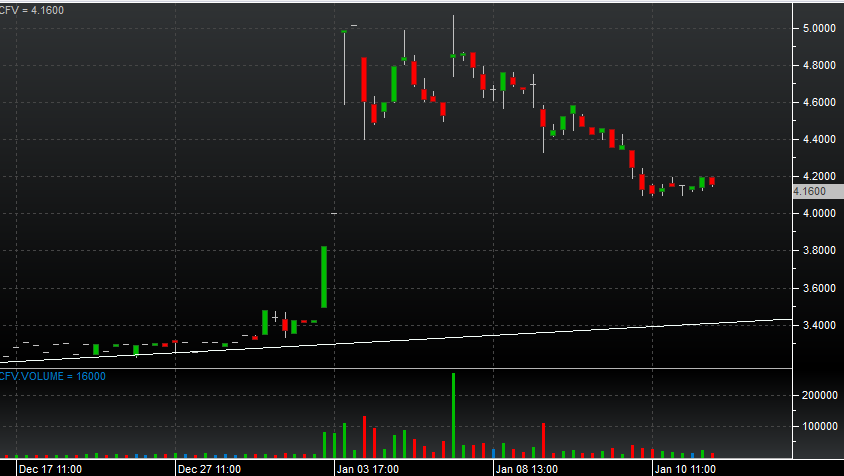
Task: Select the large green breakout candle below 4.0000
Action: pos(324,277)
